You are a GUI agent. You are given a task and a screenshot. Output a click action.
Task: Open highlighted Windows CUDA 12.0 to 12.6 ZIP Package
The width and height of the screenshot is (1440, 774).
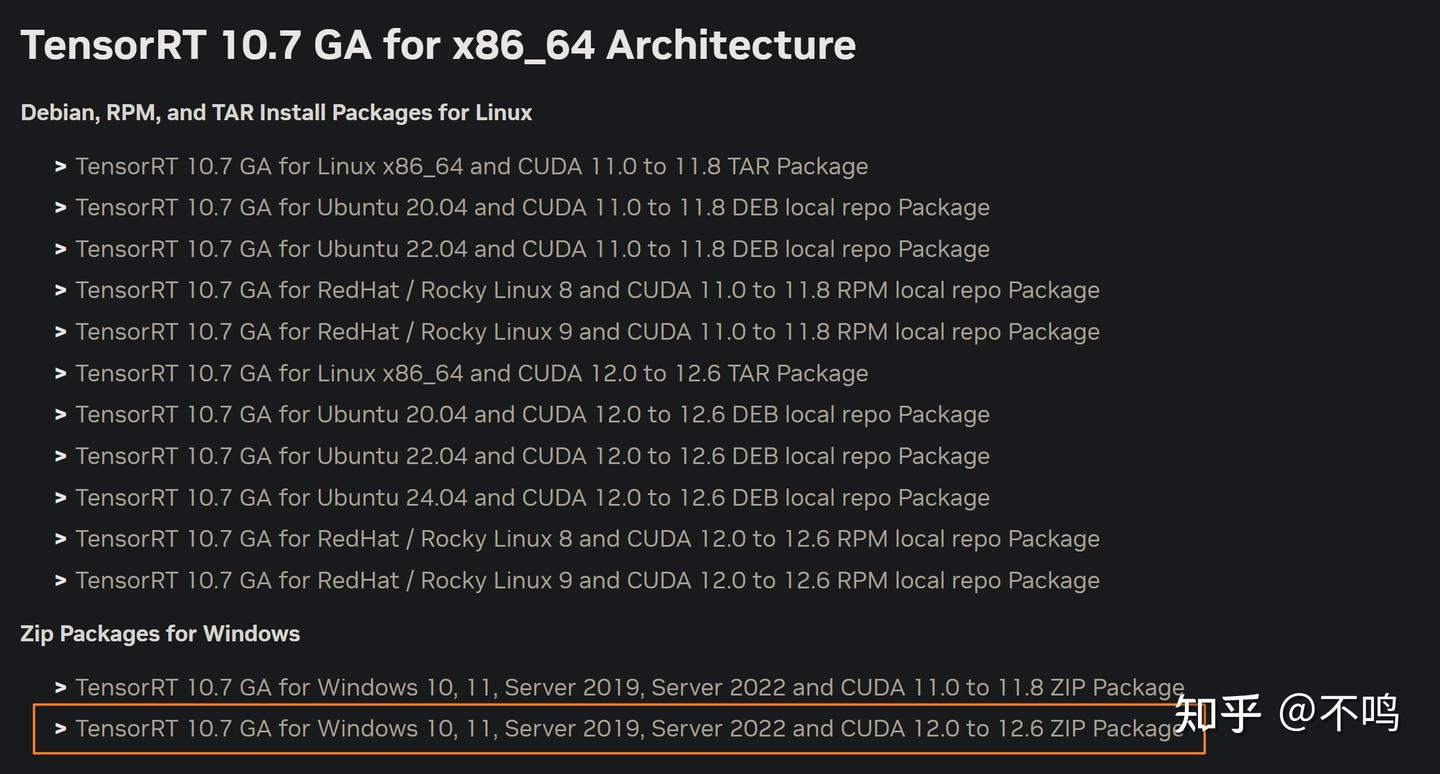[630, 729]
